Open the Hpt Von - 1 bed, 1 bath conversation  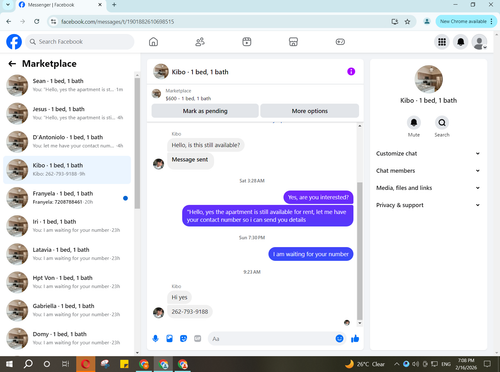[67, 282]
